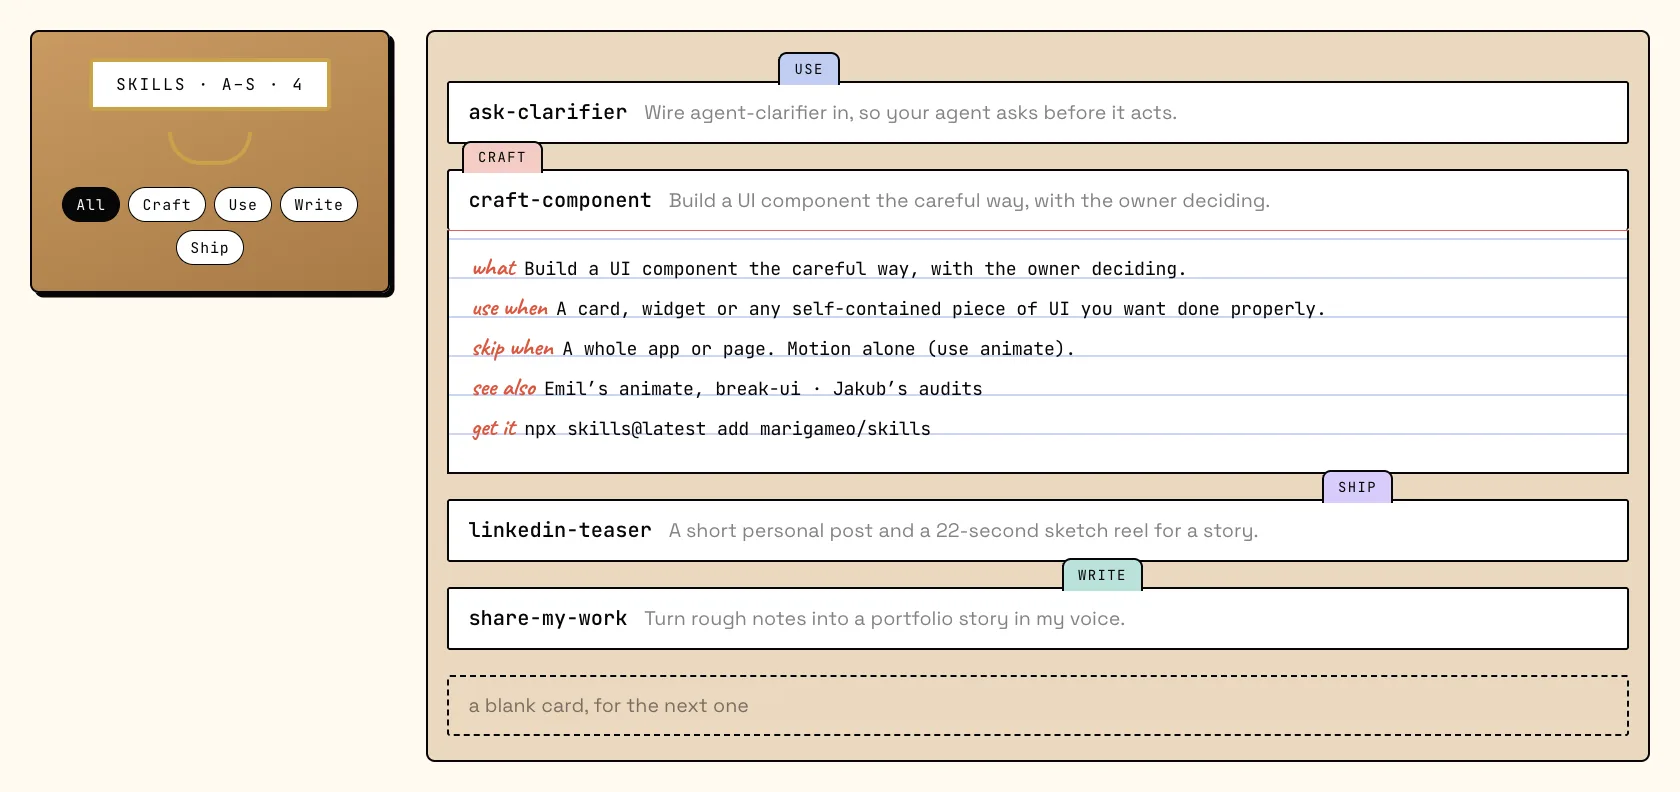Screen dimensions: 1680x792
Task: Open the share-my-work skill card
Action: coord(1038,619)
